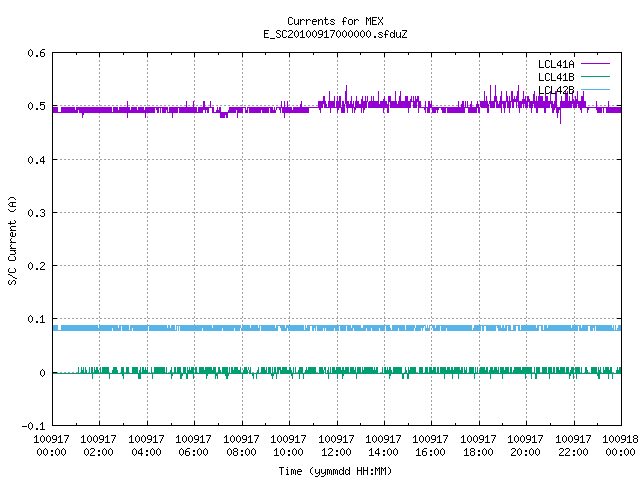Viewport: 640px width, 480px height.
Task: Click the 16:00 x-axis time label
Action: coord(431,452)
